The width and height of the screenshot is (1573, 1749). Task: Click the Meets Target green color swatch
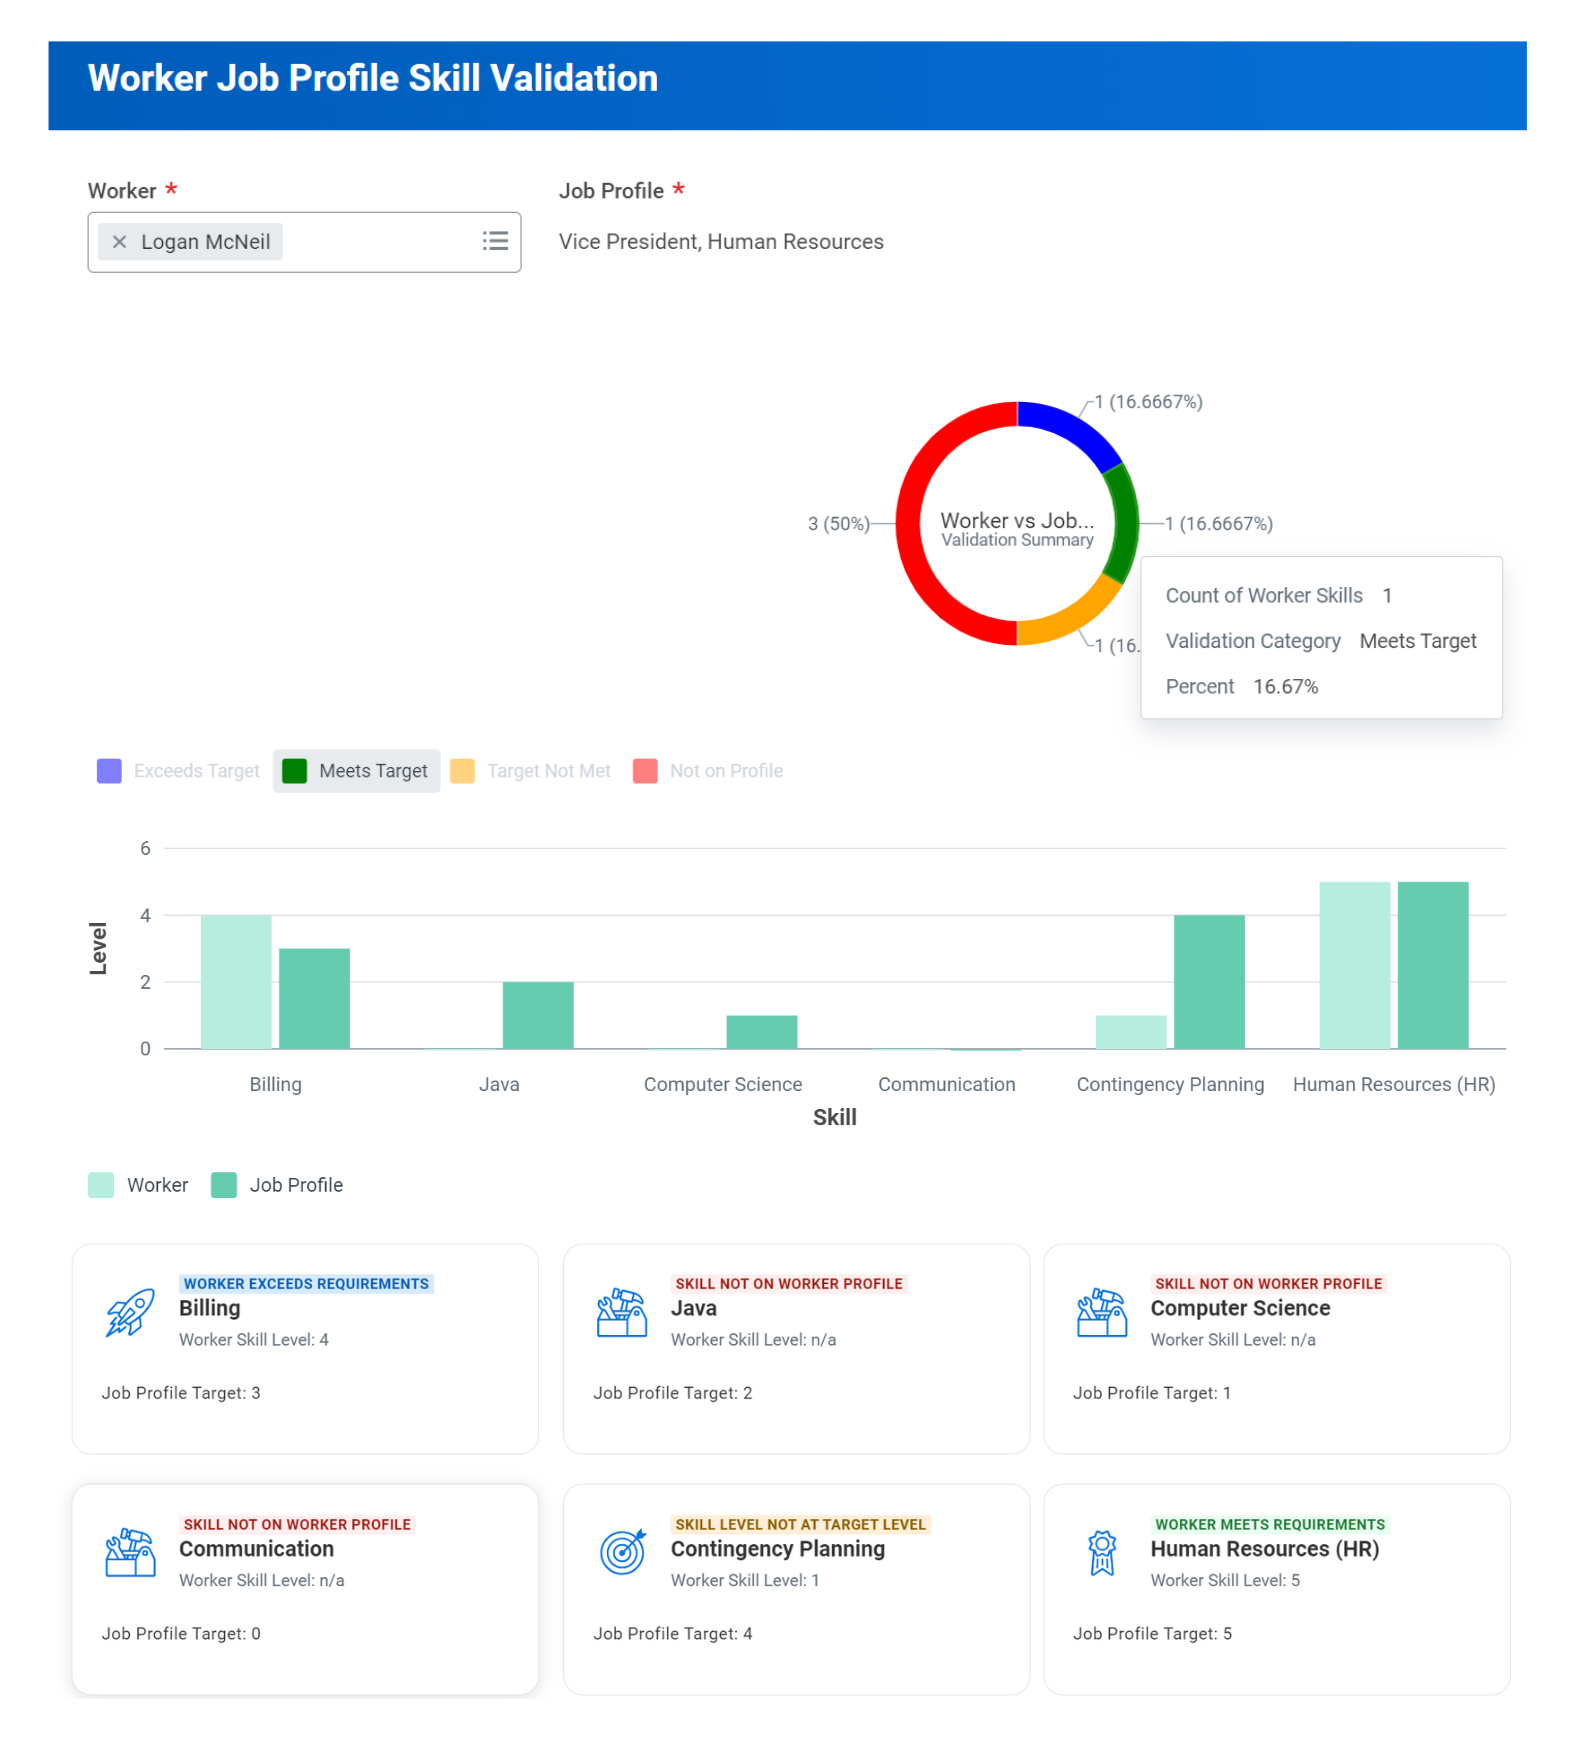[294, 771]
